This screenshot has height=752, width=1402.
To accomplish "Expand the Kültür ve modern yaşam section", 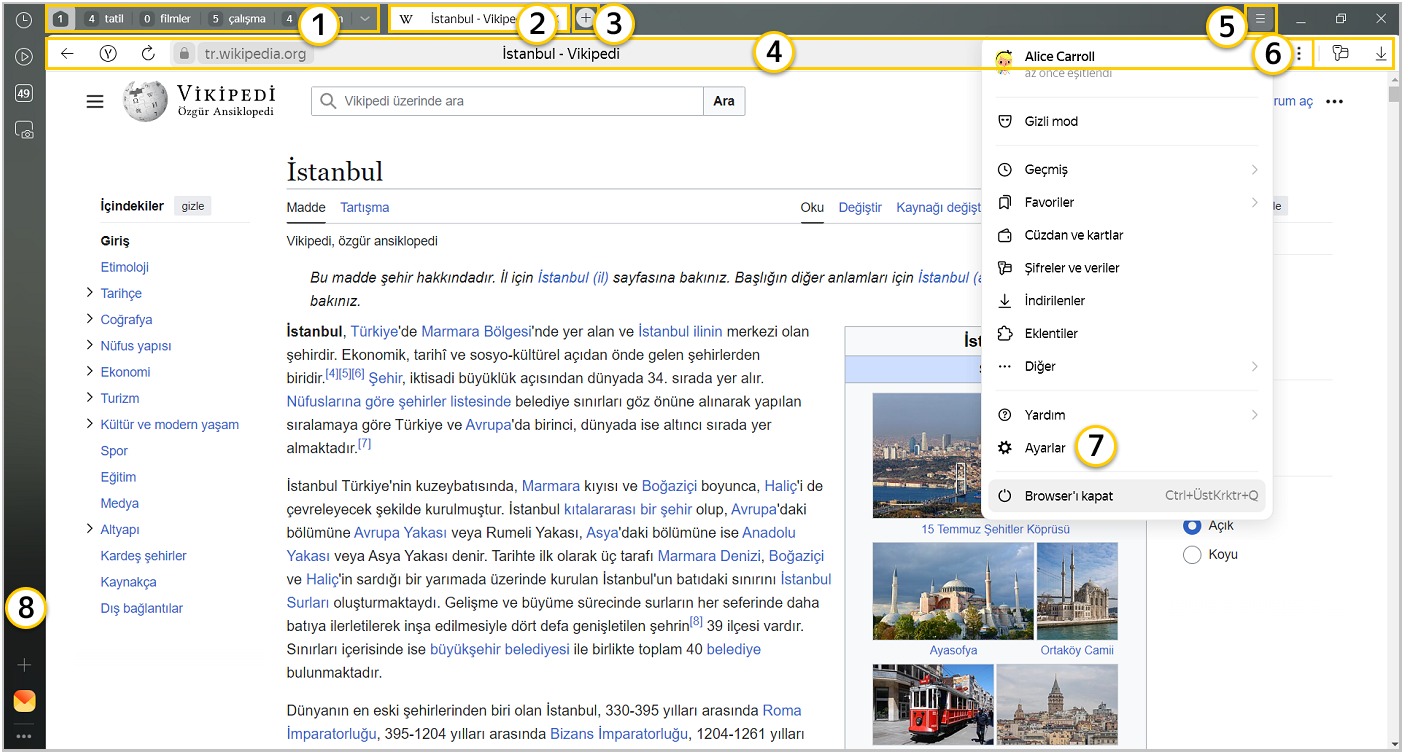I will pos(90,425).
